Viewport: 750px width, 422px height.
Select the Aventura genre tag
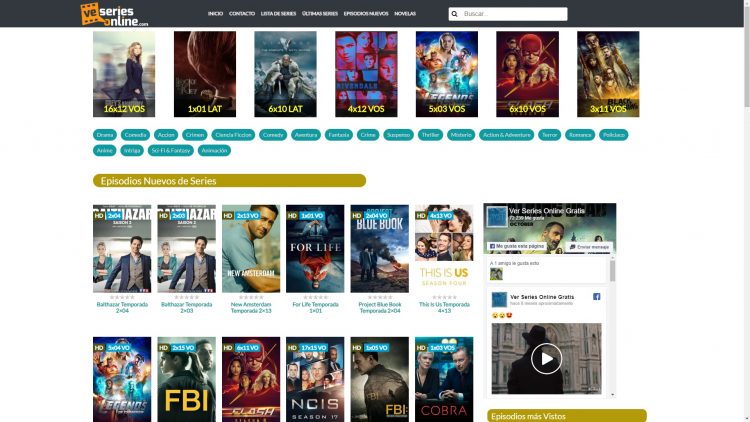(306, 135)
